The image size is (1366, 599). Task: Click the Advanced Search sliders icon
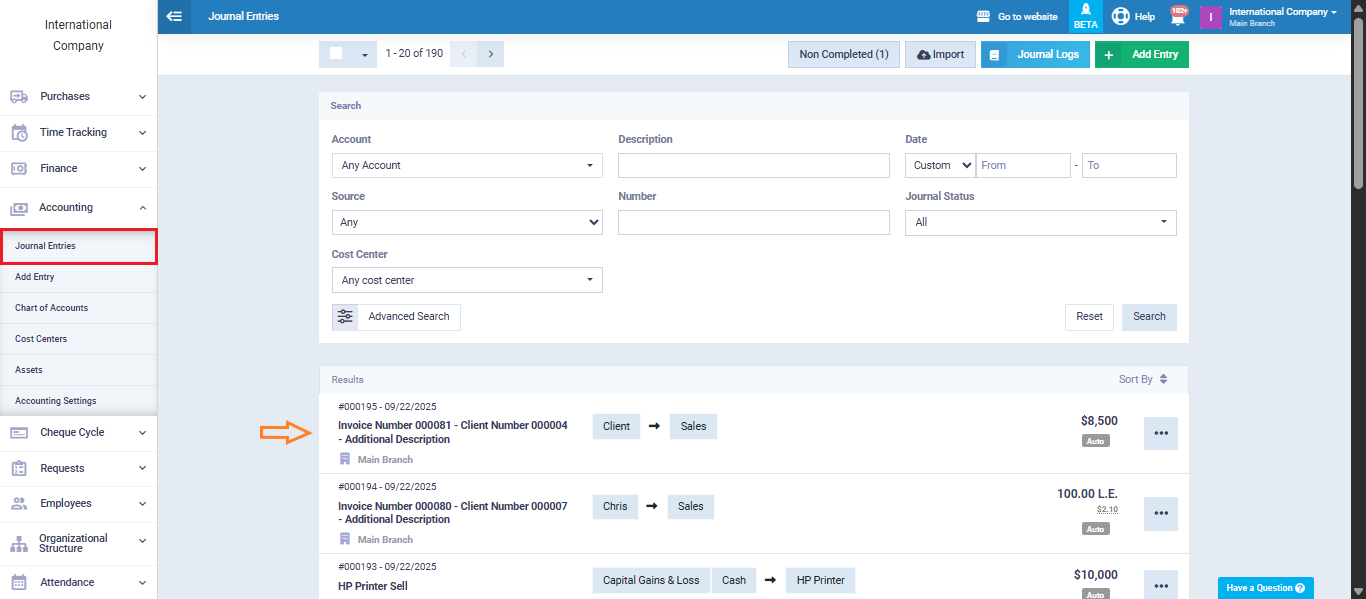pos(345,316)
